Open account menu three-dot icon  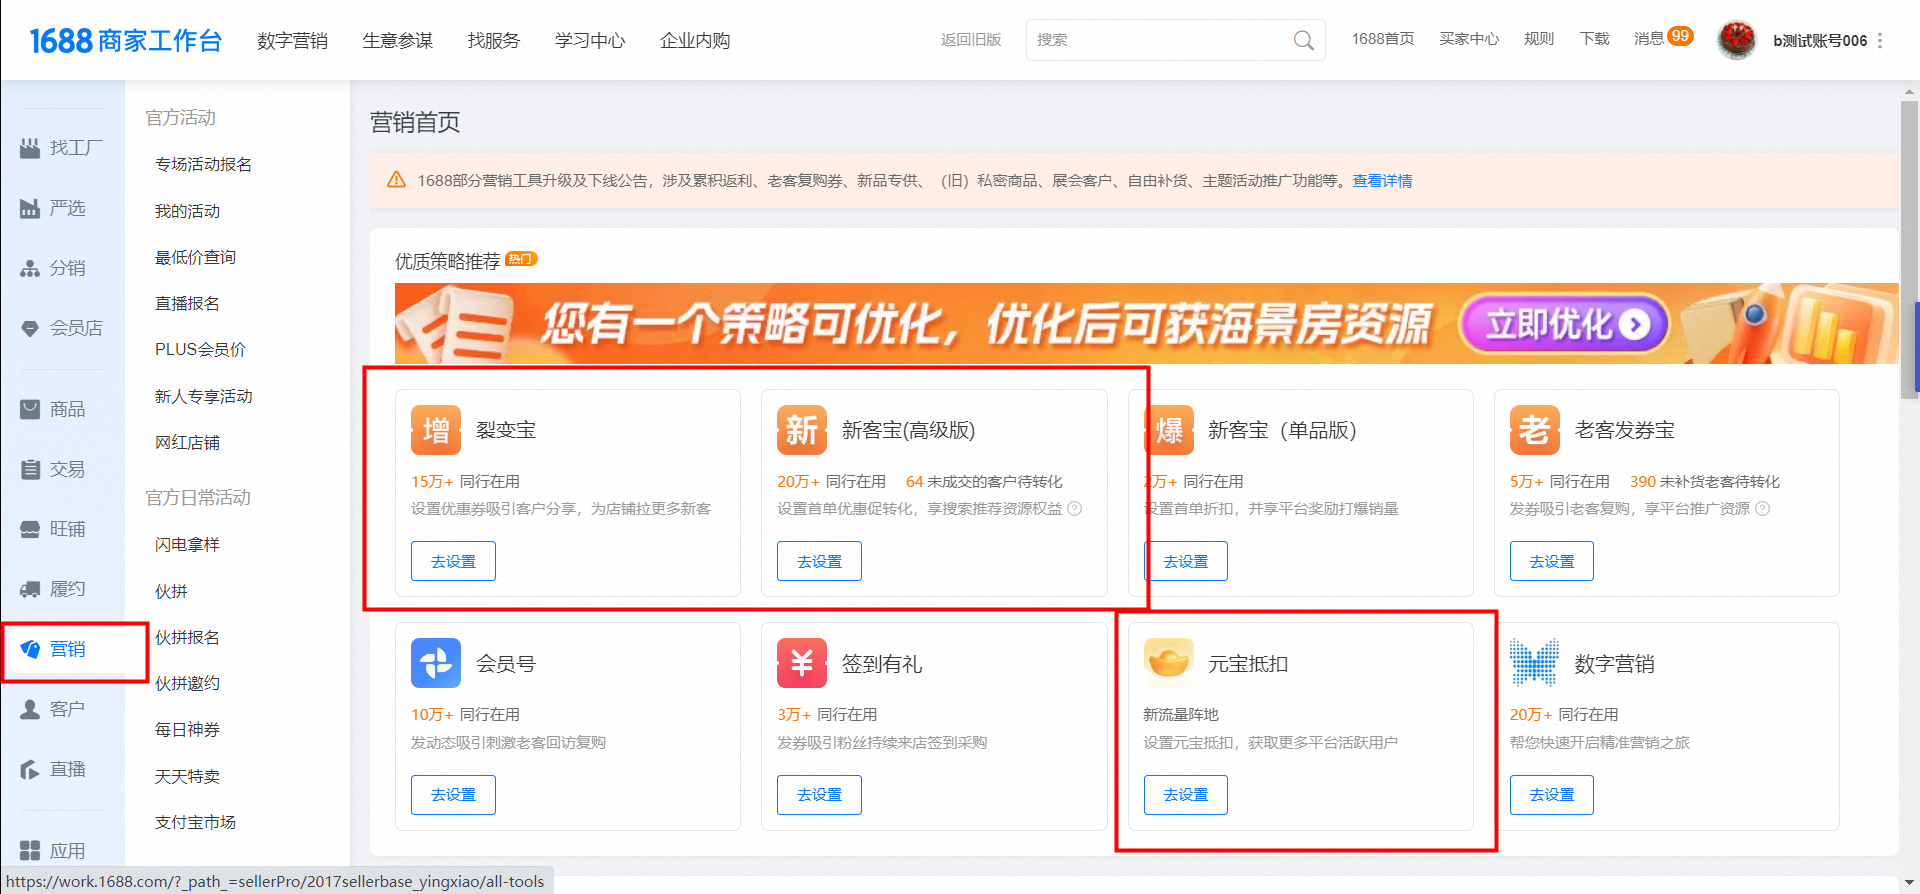(1880, 41)
